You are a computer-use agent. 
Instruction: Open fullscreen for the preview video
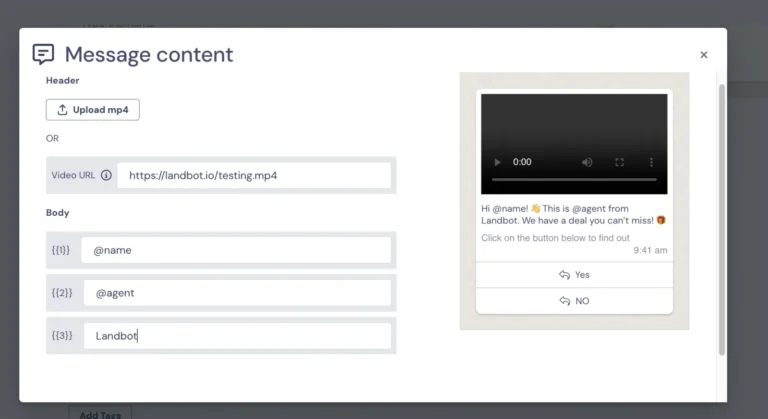(x=620, y=162)
